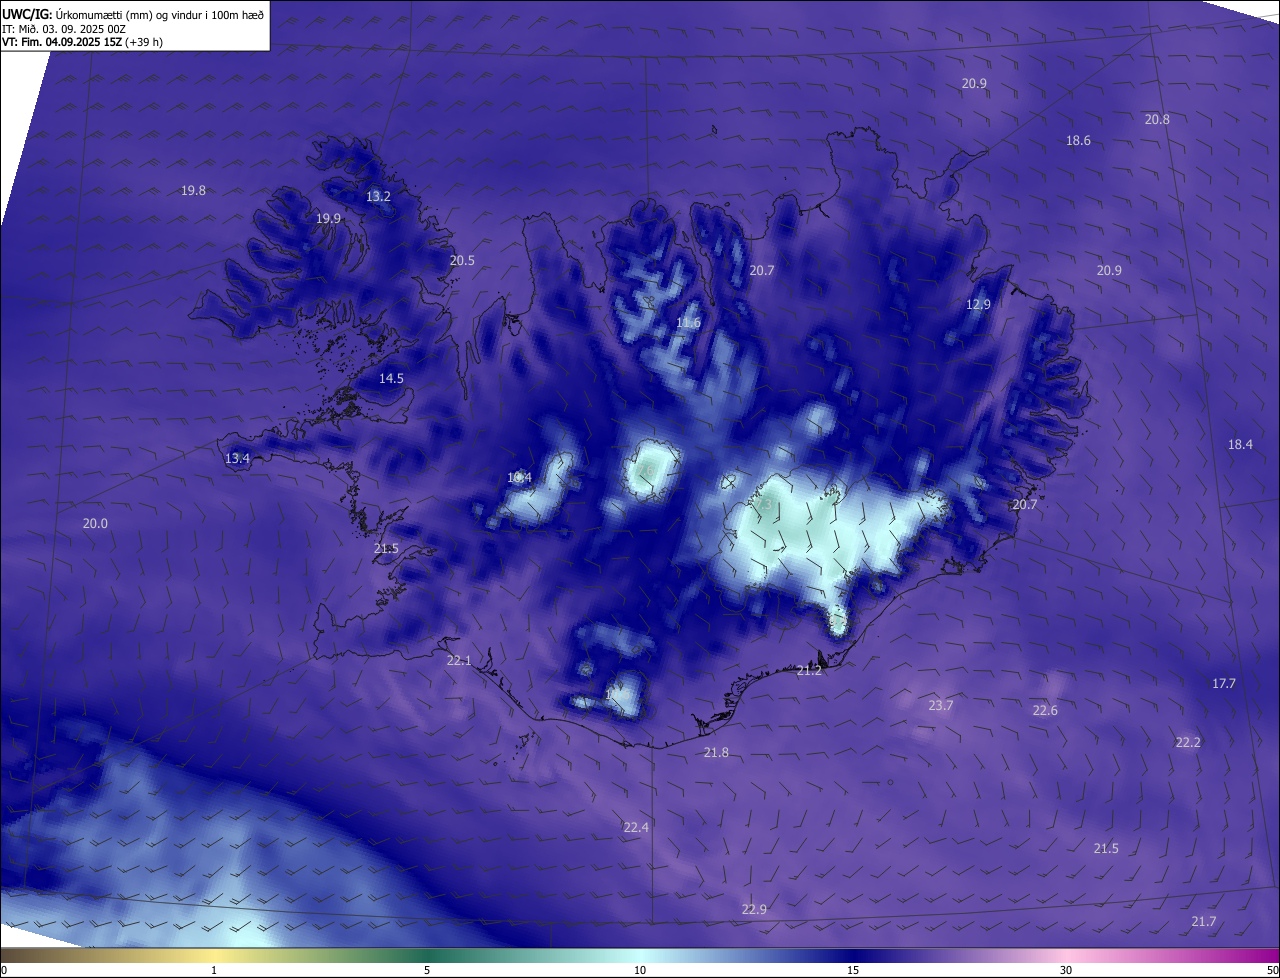This screenshot has width=1280, height=978.
Task: Click the wind value 20.5
Action: [x=462, y=261]
